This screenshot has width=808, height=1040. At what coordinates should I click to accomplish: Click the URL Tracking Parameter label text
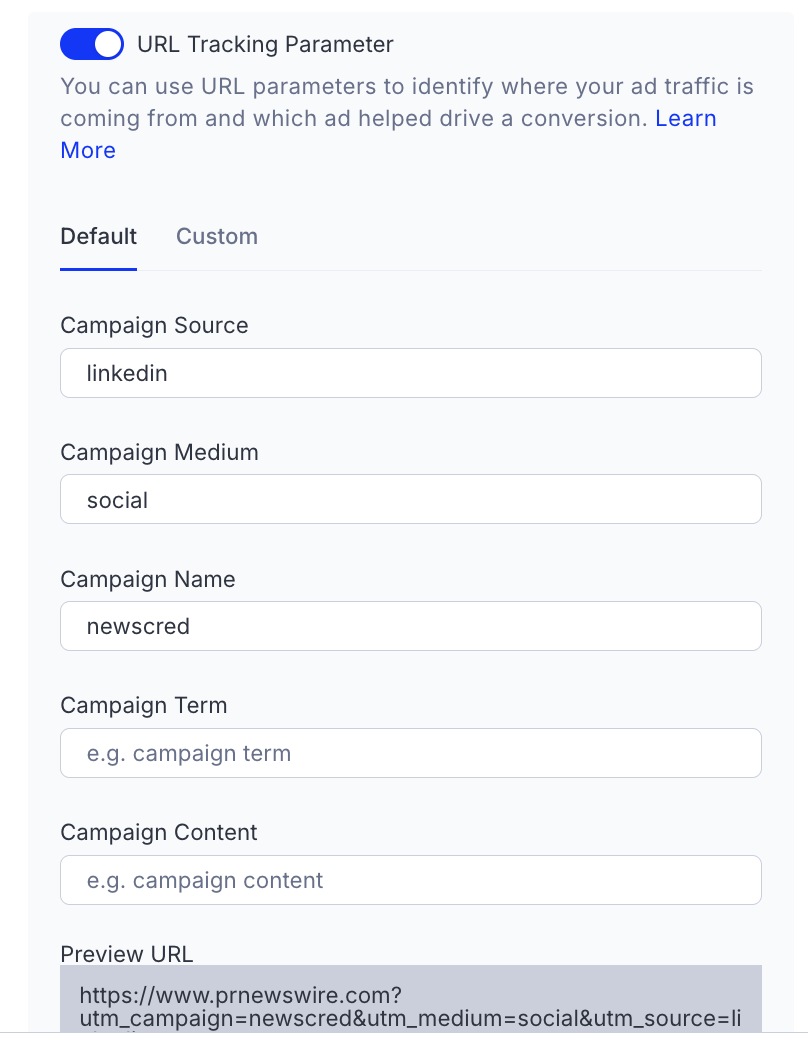click(265, 44)
